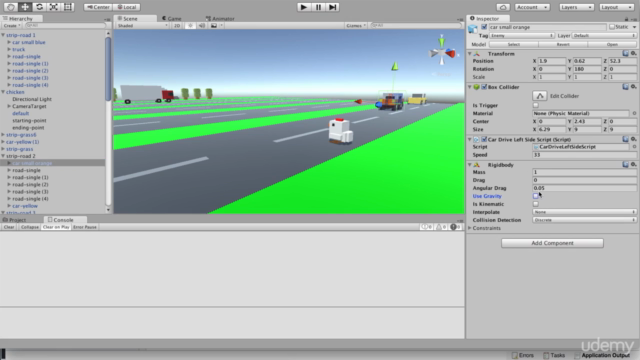Open Transform component help icon
Viewport: 640px width, 360px height.
point(625,53)
